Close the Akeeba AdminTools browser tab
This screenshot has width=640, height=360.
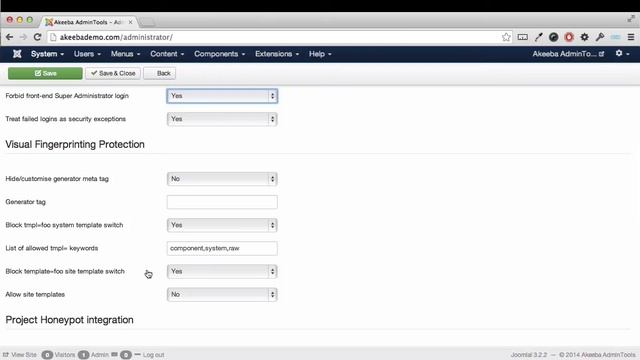[x=130, y=22]
